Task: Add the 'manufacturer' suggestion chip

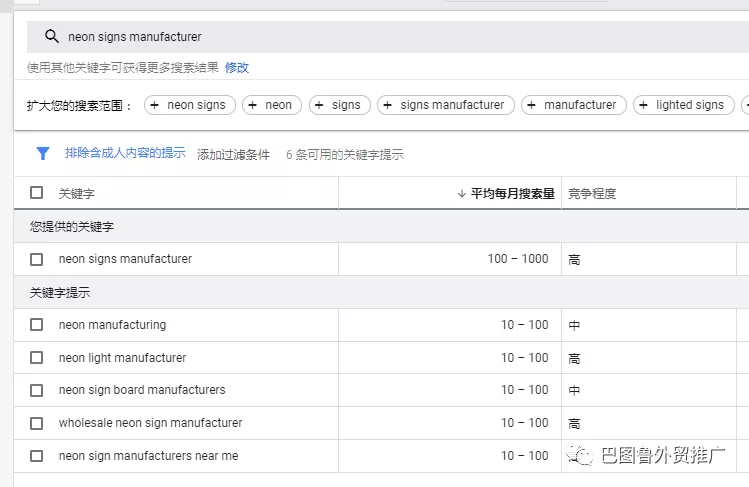Action: [574, 105]
